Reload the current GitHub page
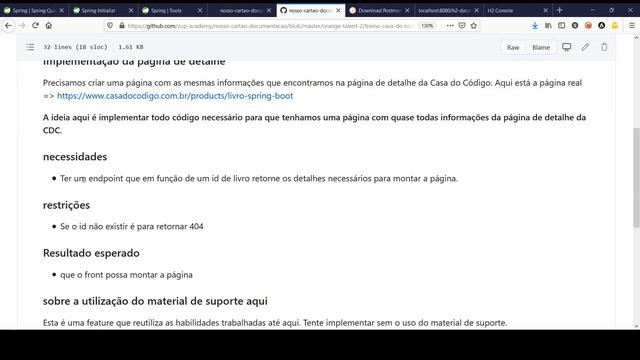Viewport: 640px width, 360px height. point(36,25)
